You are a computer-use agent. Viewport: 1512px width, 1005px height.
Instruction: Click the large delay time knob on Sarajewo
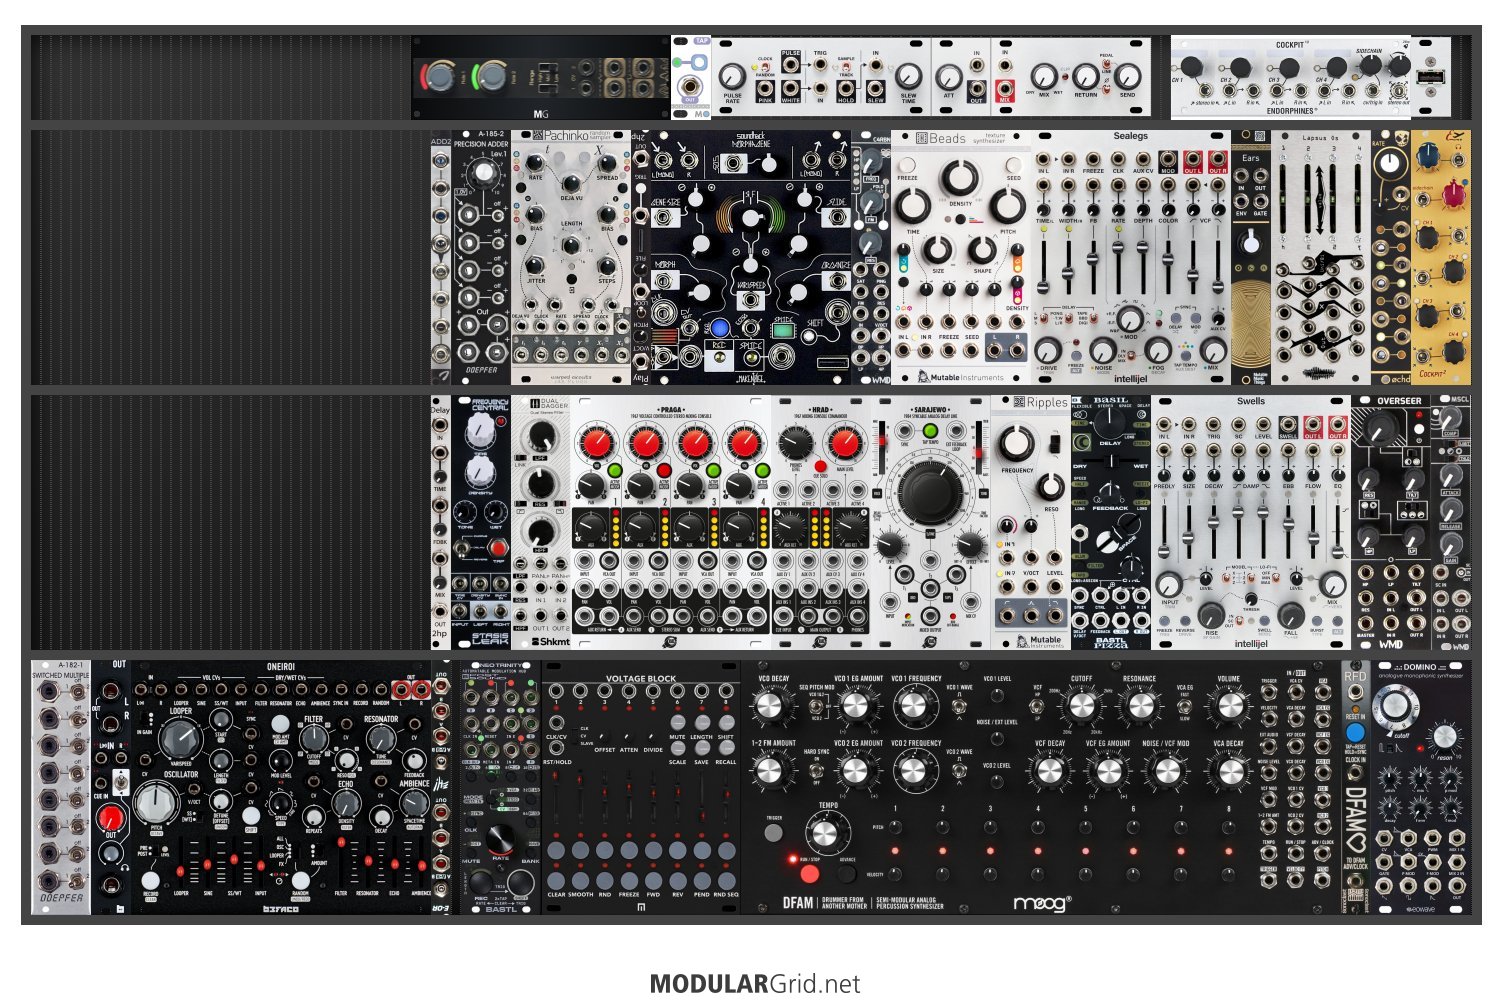[931, 491]
